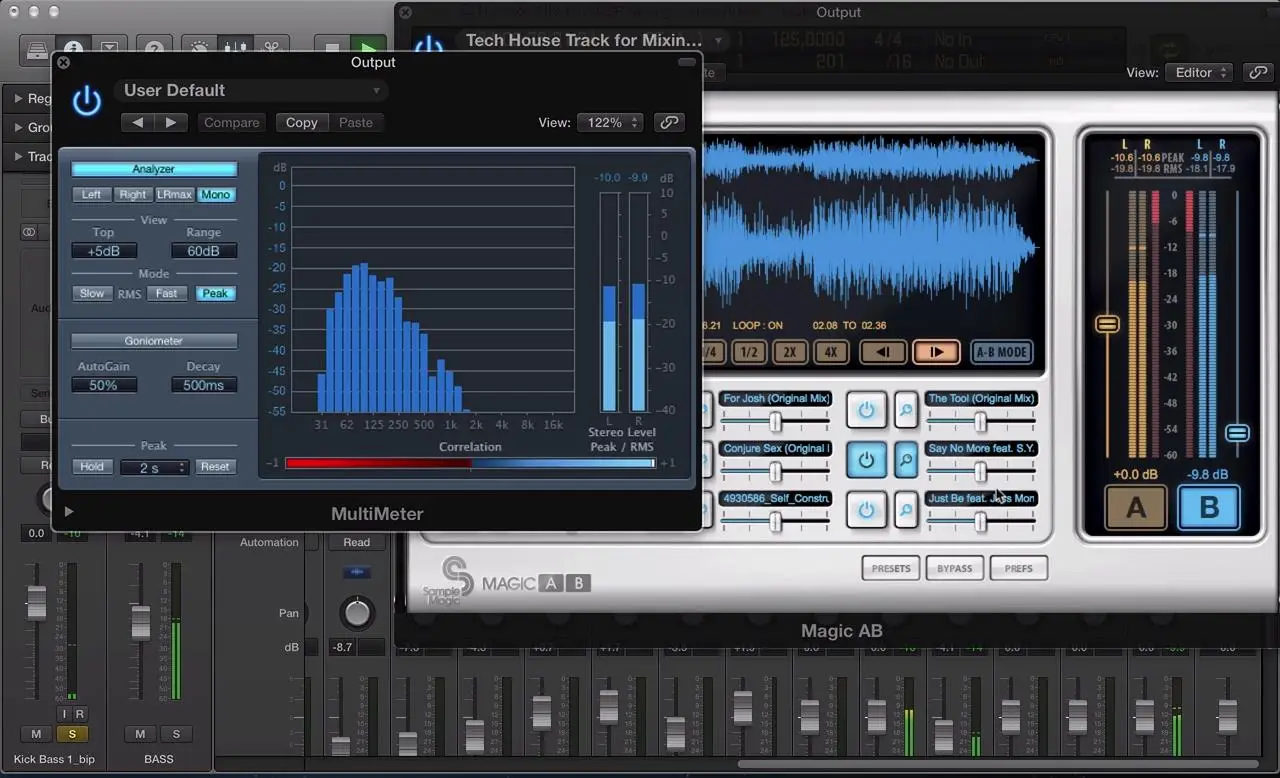Click power icon beside The Tool track
The height and width of the screenshot is (778, 1280).
point(866,409)
